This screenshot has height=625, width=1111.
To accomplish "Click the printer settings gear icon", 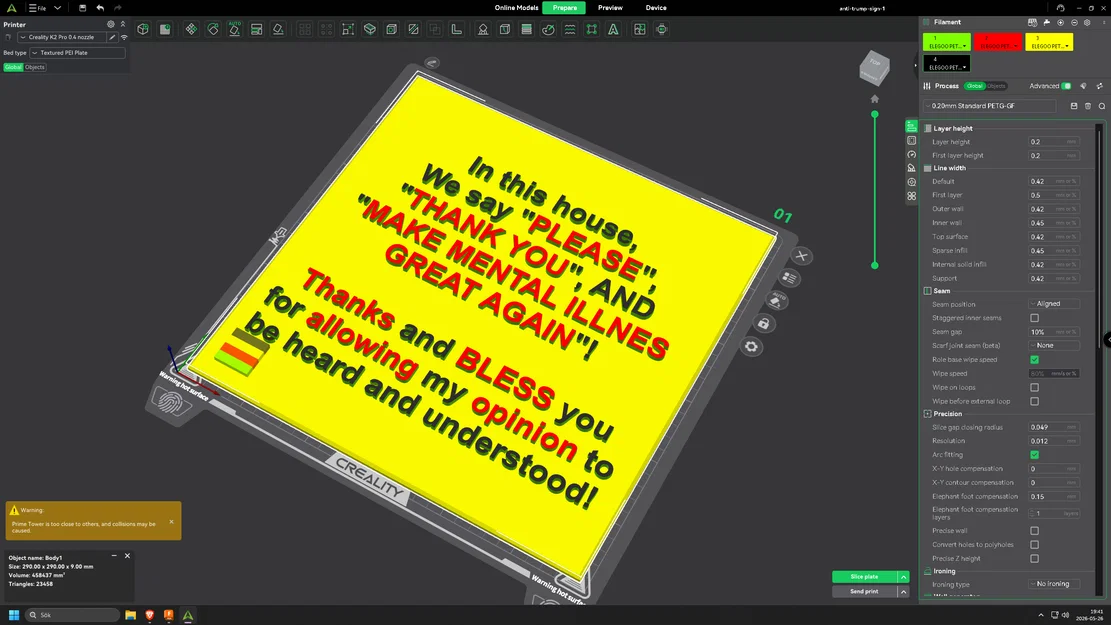I will click(x=111, y=24).
